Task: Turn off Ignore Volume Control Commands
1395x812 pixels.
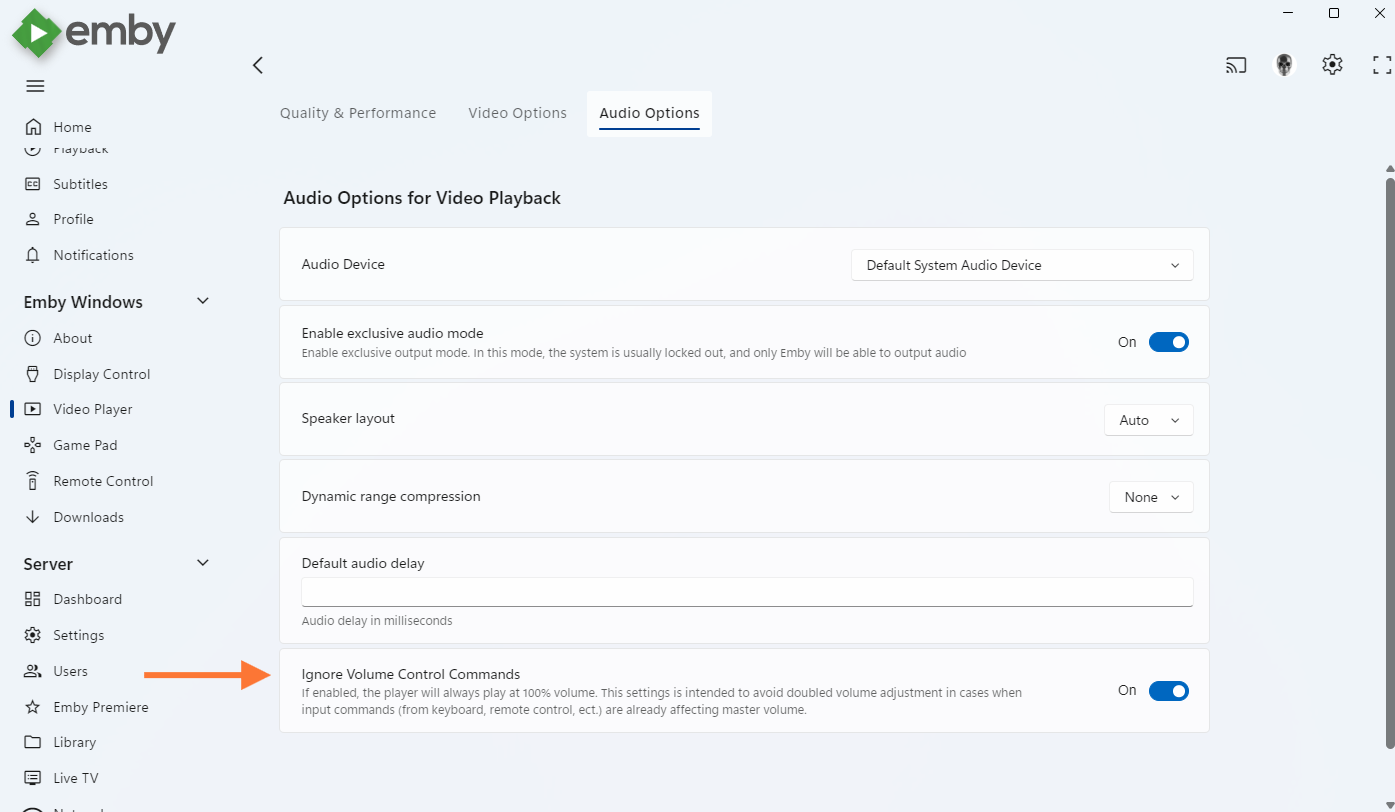Action: tap(1168, 691)
